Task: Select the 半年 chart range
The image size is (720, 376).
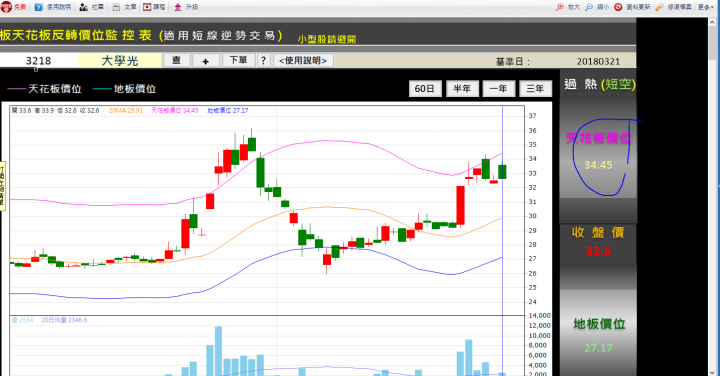Action: [462, 89]
